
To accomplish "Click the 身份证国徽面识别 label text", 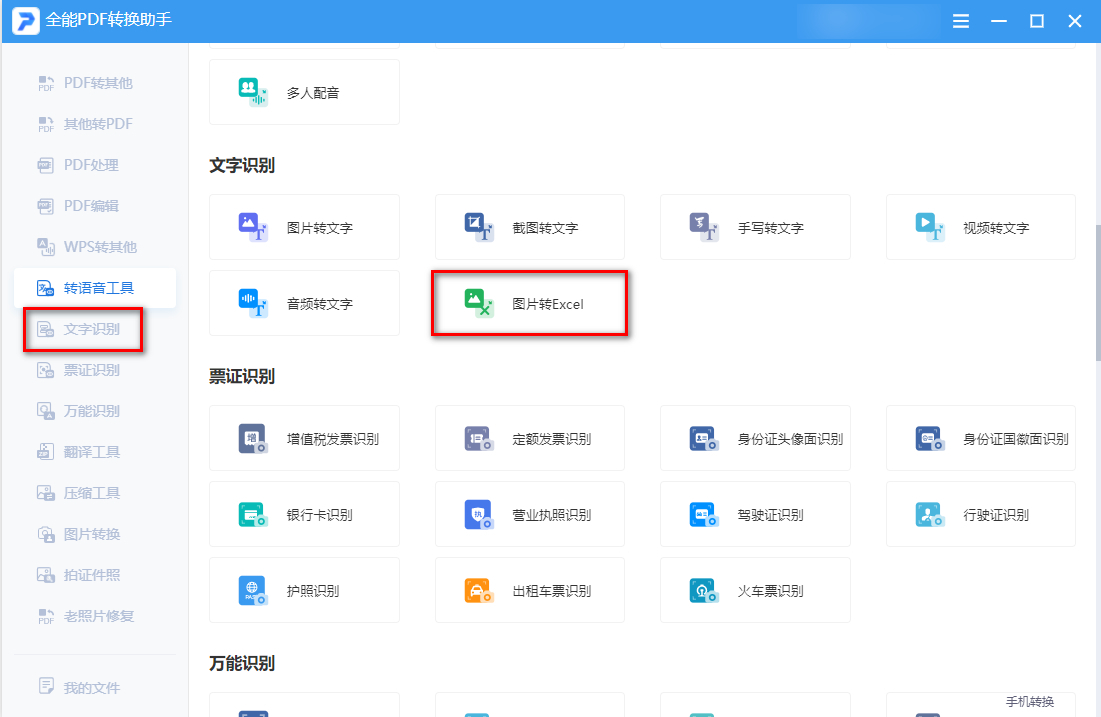I will coord(1015,439).
